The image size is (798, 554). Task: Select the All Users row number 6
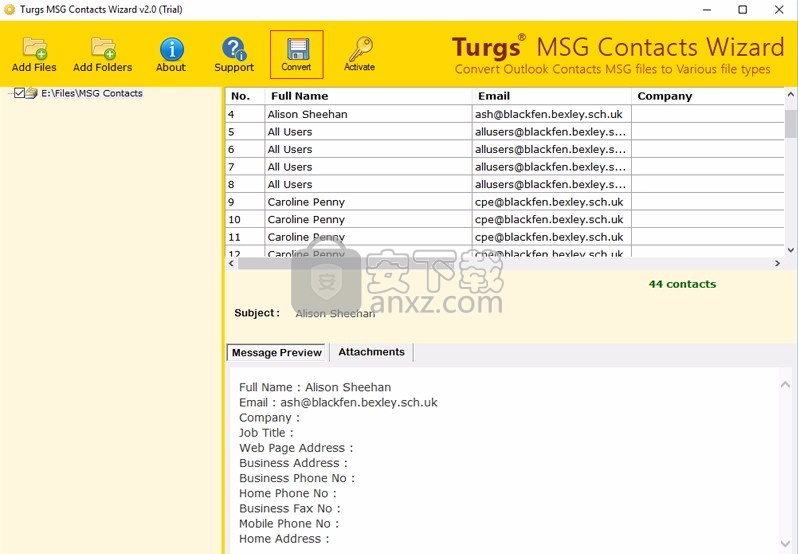[x=505, y=150]
